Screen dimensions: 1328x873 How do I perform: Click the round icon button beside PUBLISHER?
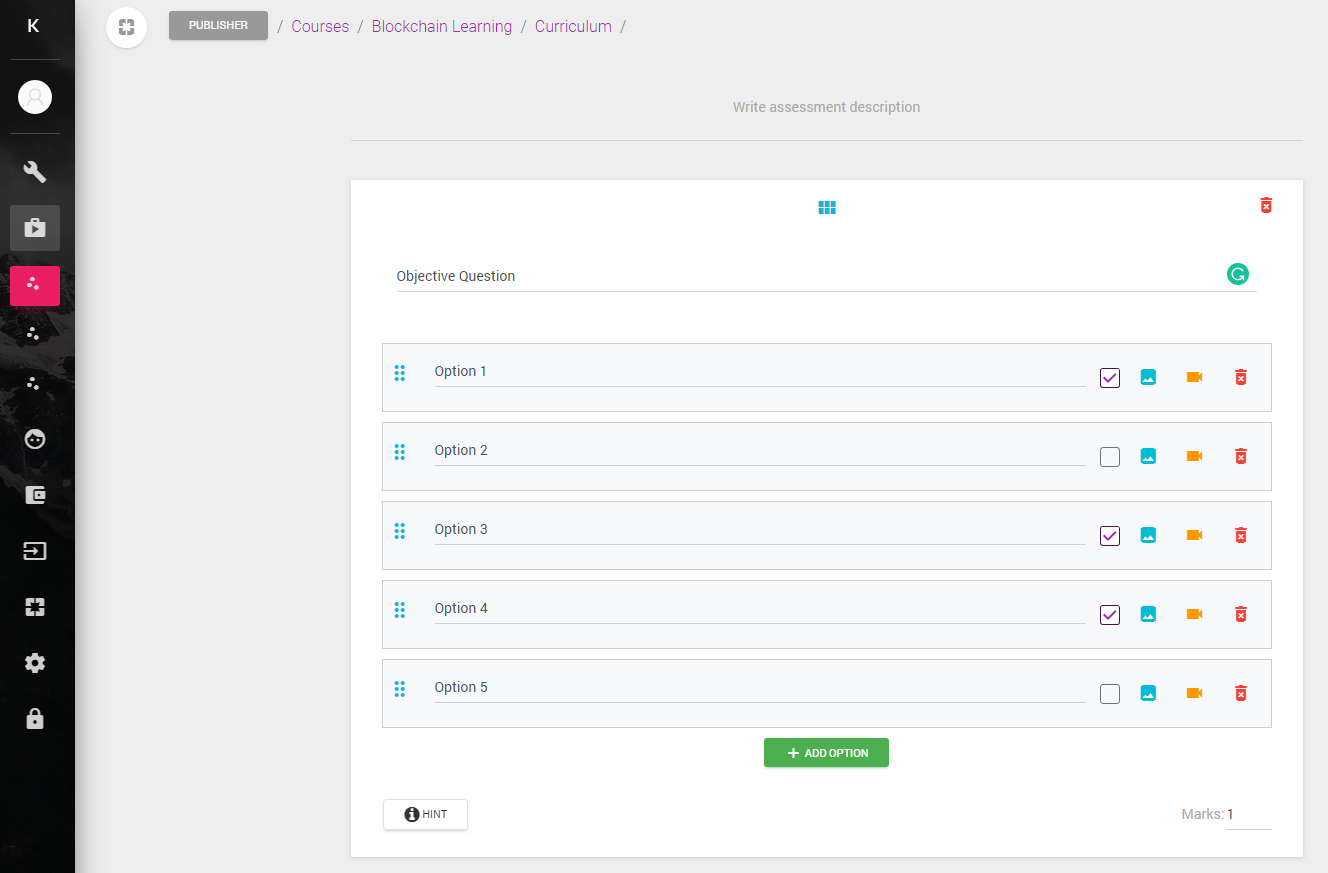[x=126, y=27]
